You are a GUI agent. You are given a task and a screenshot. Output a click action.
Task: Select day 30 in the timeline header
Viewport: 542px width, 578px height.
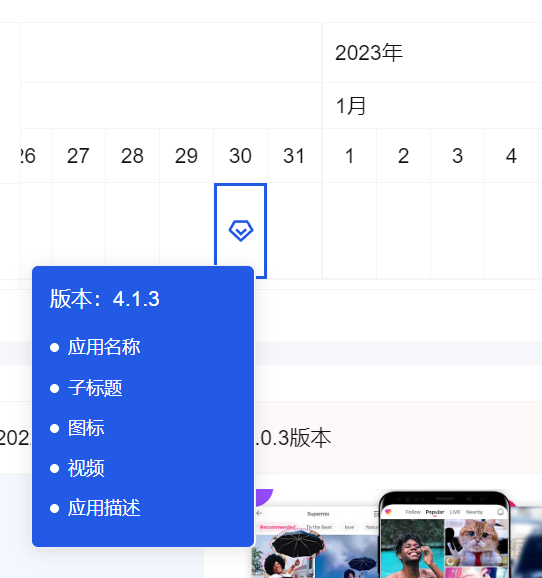pos(240,156)
